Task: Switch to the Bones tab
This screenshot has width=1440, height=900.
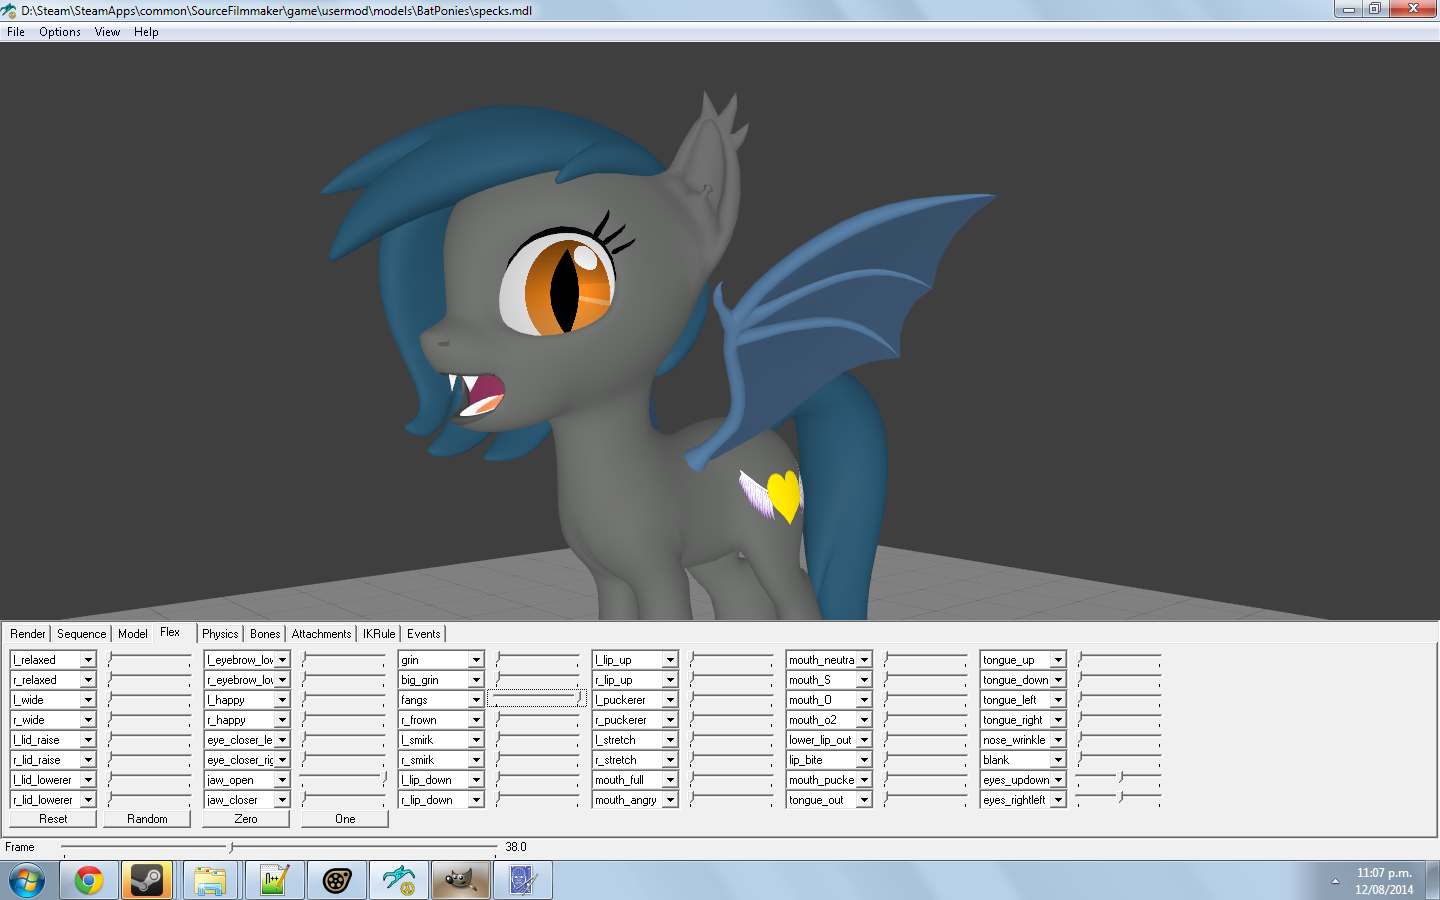Action: (265, 634)
